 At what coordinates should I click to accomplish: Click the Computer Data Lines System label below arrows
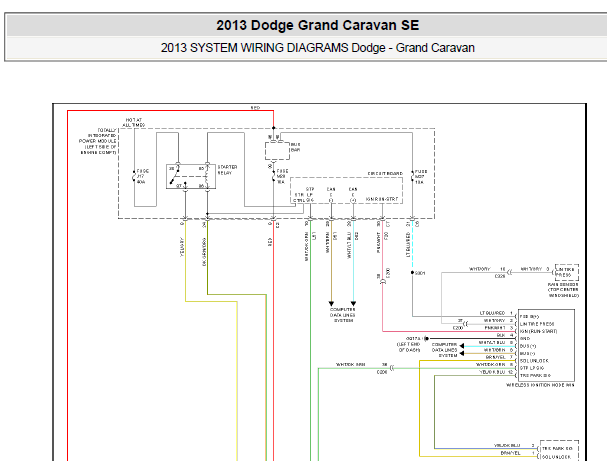coord(343,315)
